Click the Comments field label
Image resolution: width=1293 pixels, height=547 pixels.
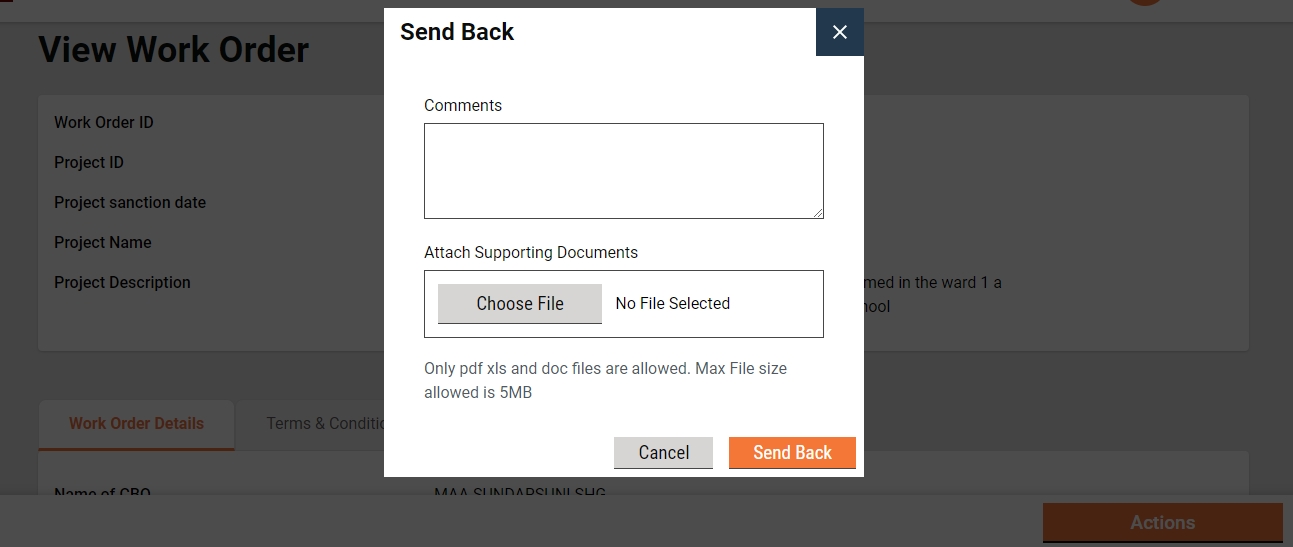(463, 106)
